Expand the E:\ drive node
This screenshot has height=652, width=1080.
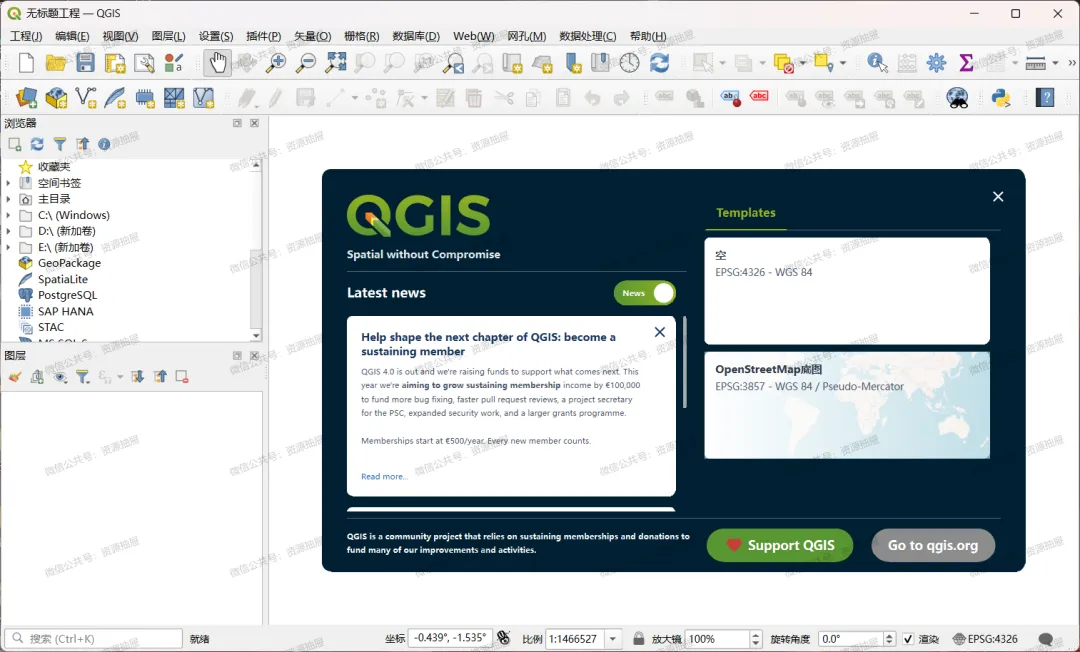(x=8, y=247)
